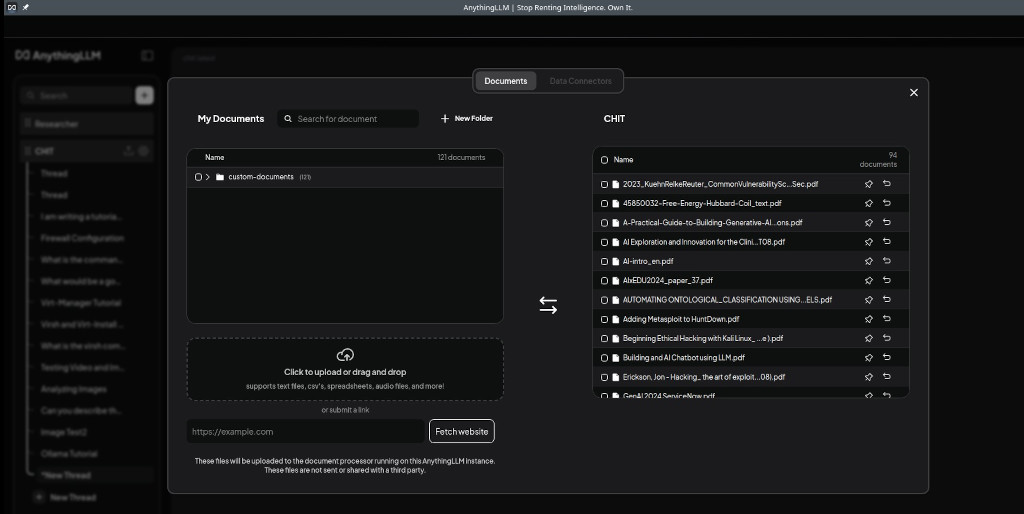
Task: Expand the custom-documents folder chevron
Action: click(208, 177)
